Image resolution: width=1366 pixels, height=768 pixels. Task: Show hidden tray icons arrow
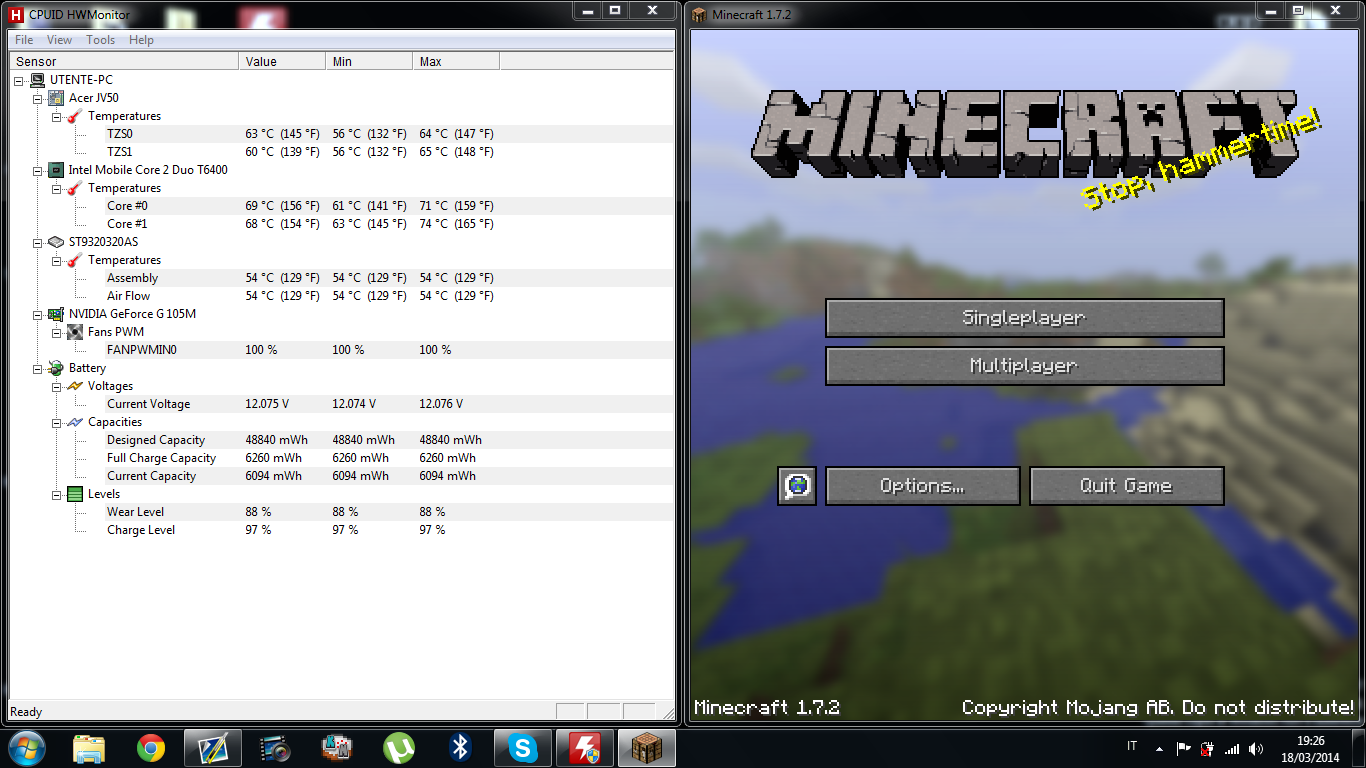pyautogui.click(x=1159, y=748)
